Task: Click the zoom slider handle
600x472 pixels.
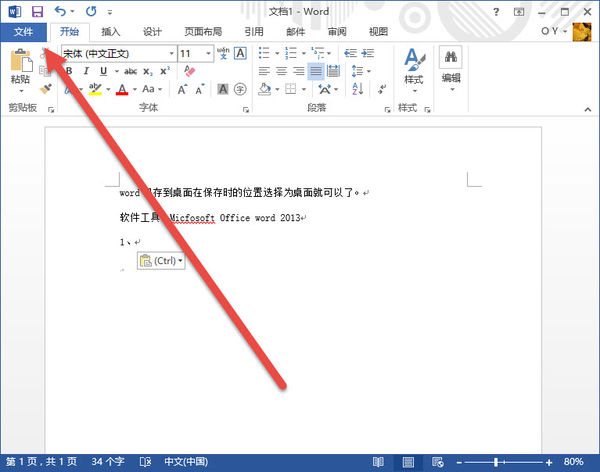Action: pyautogui.click(x=496, y=462)
